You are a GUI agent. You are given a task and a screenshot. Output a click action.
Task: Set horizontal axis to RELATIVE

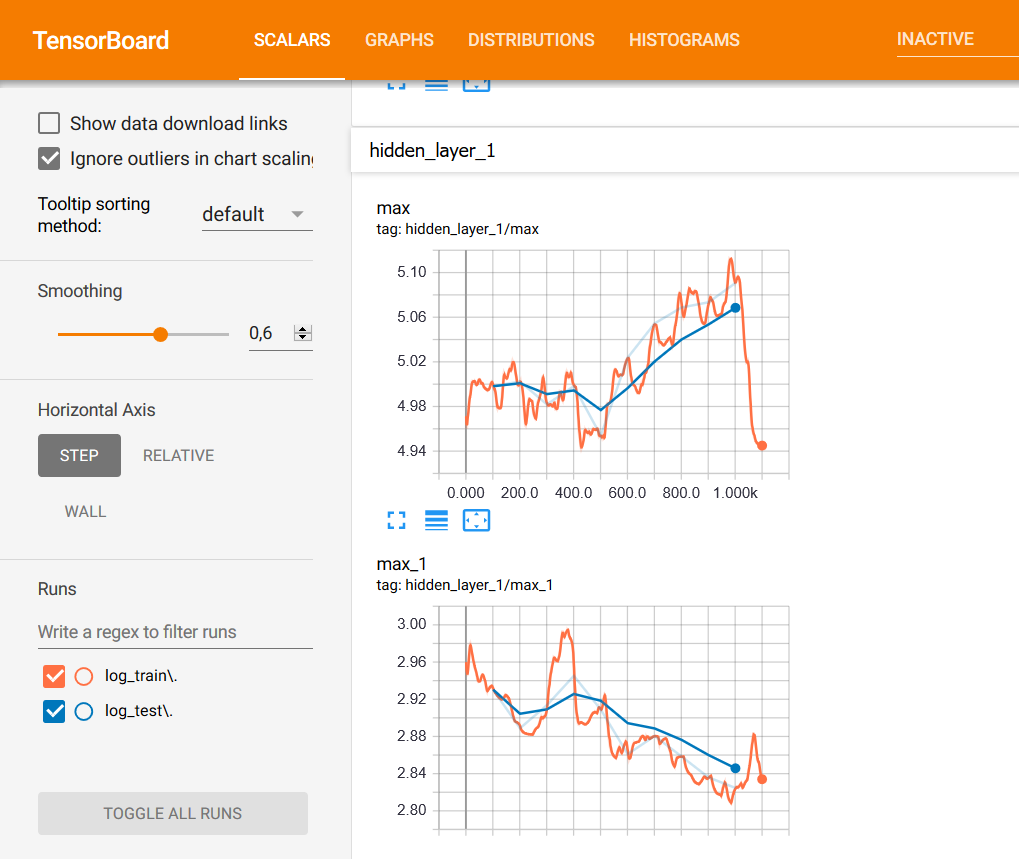click(x=178, y=456)
